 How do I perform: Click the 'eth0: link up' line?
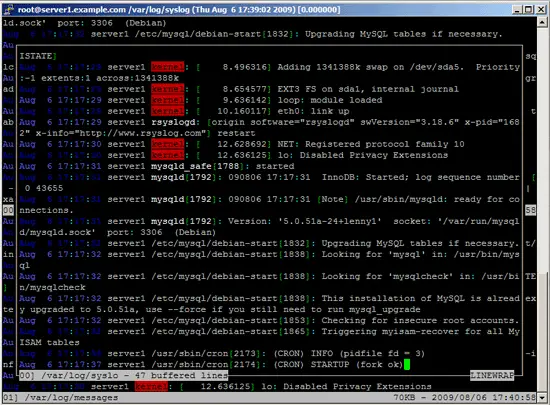[184, 111]
